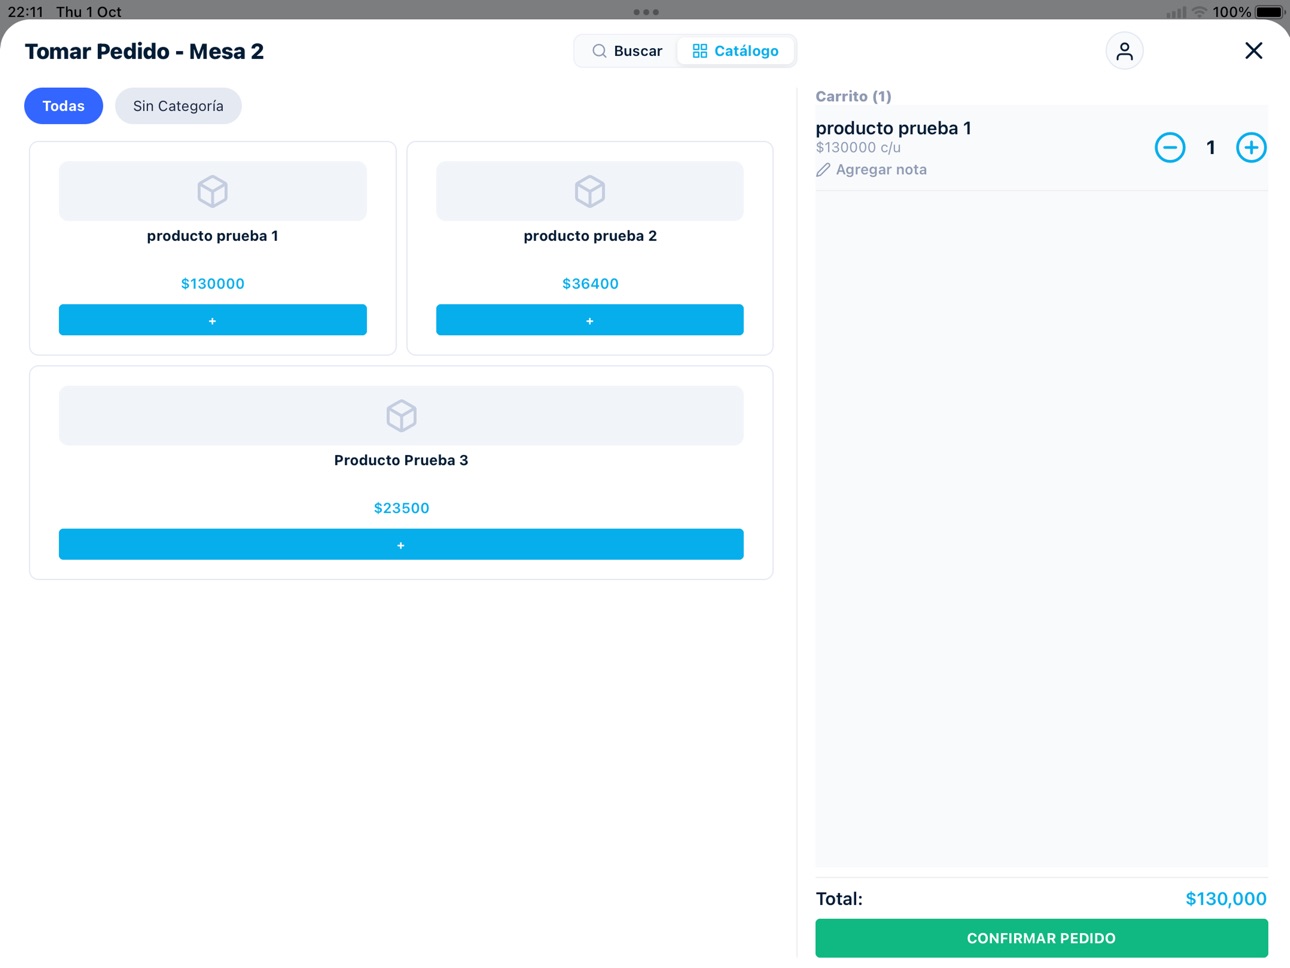Increase quantity of producto prueba 1
Screen dimensions: 1290x968
point(1251,148)
